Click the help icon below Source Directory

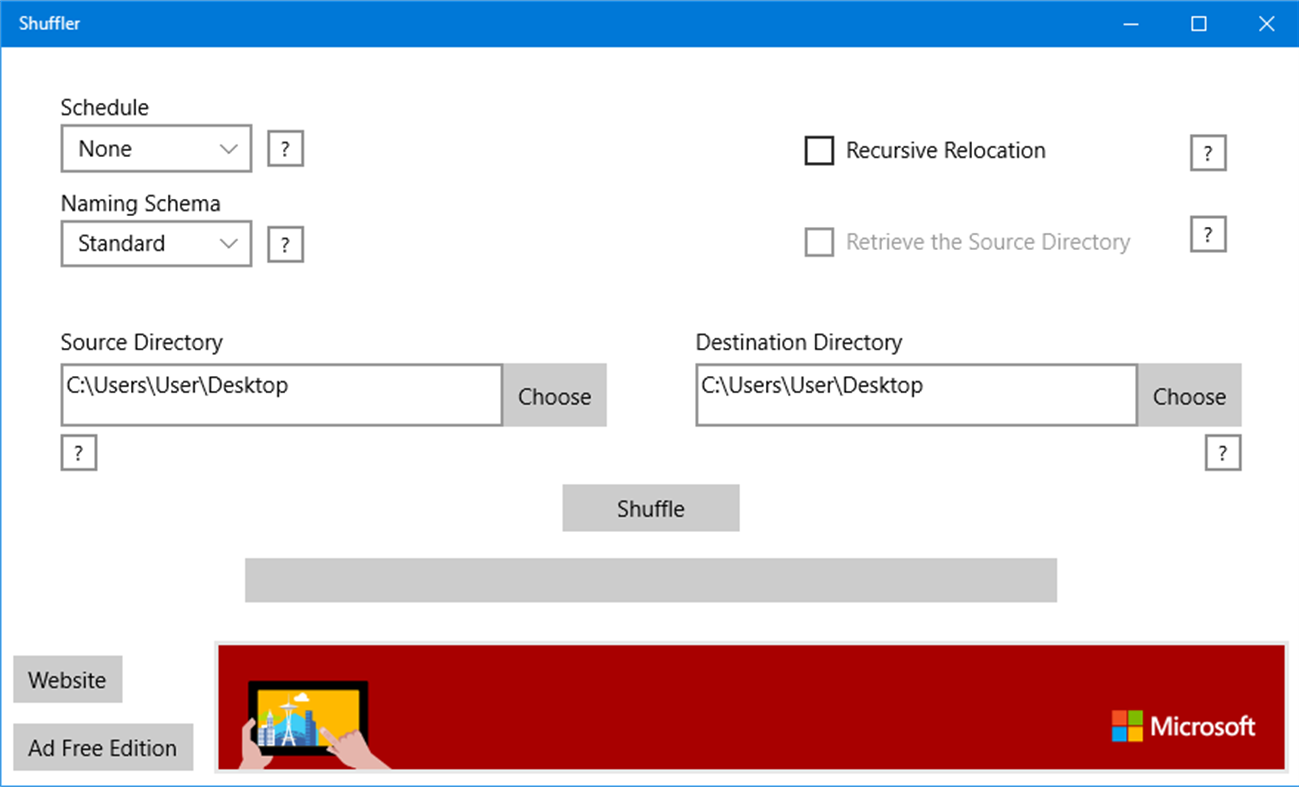point(79,452)
